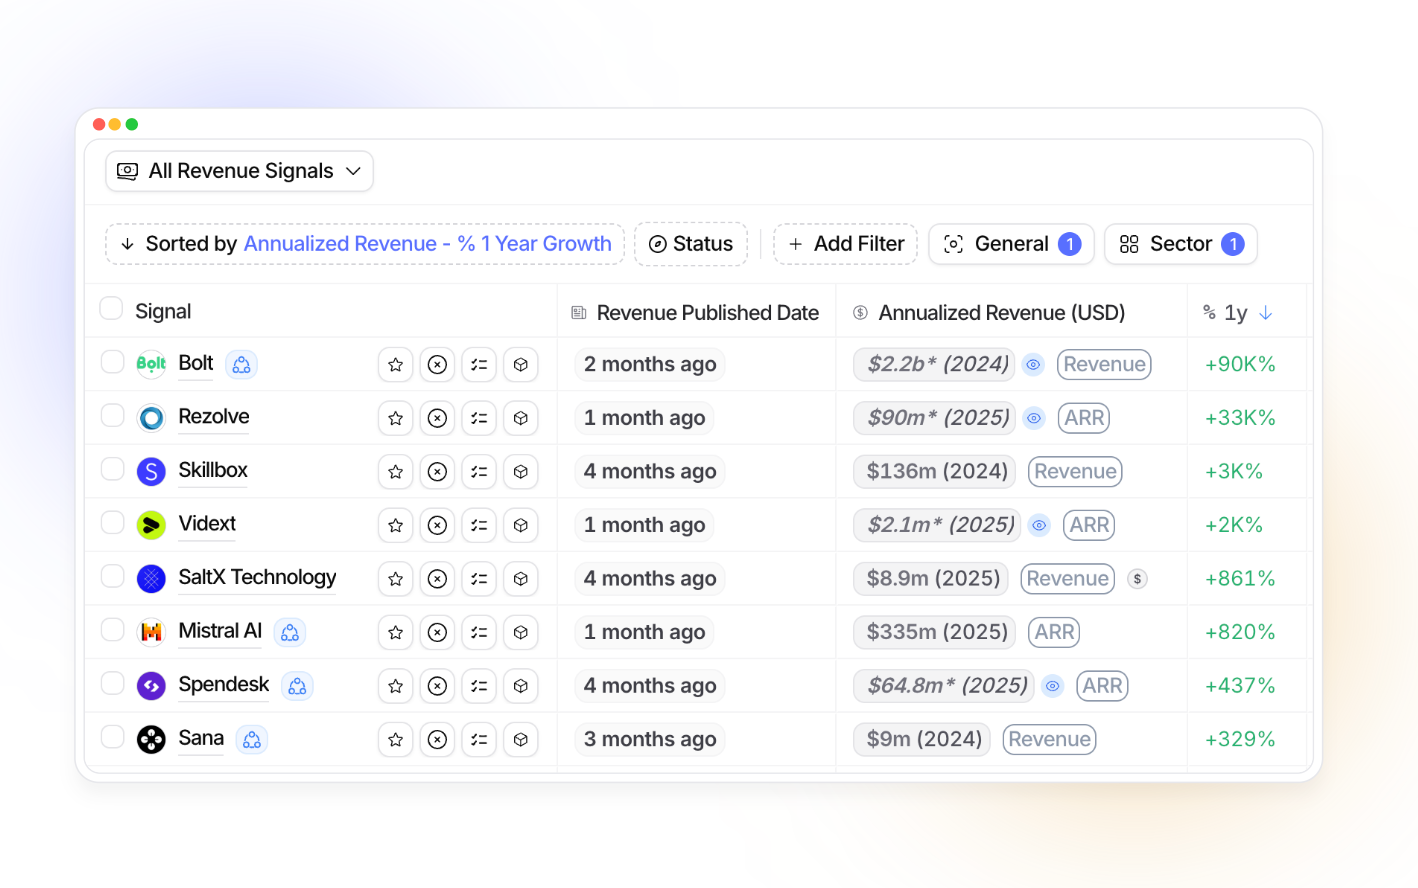Star the SaltX Technology row

[396, 579]
